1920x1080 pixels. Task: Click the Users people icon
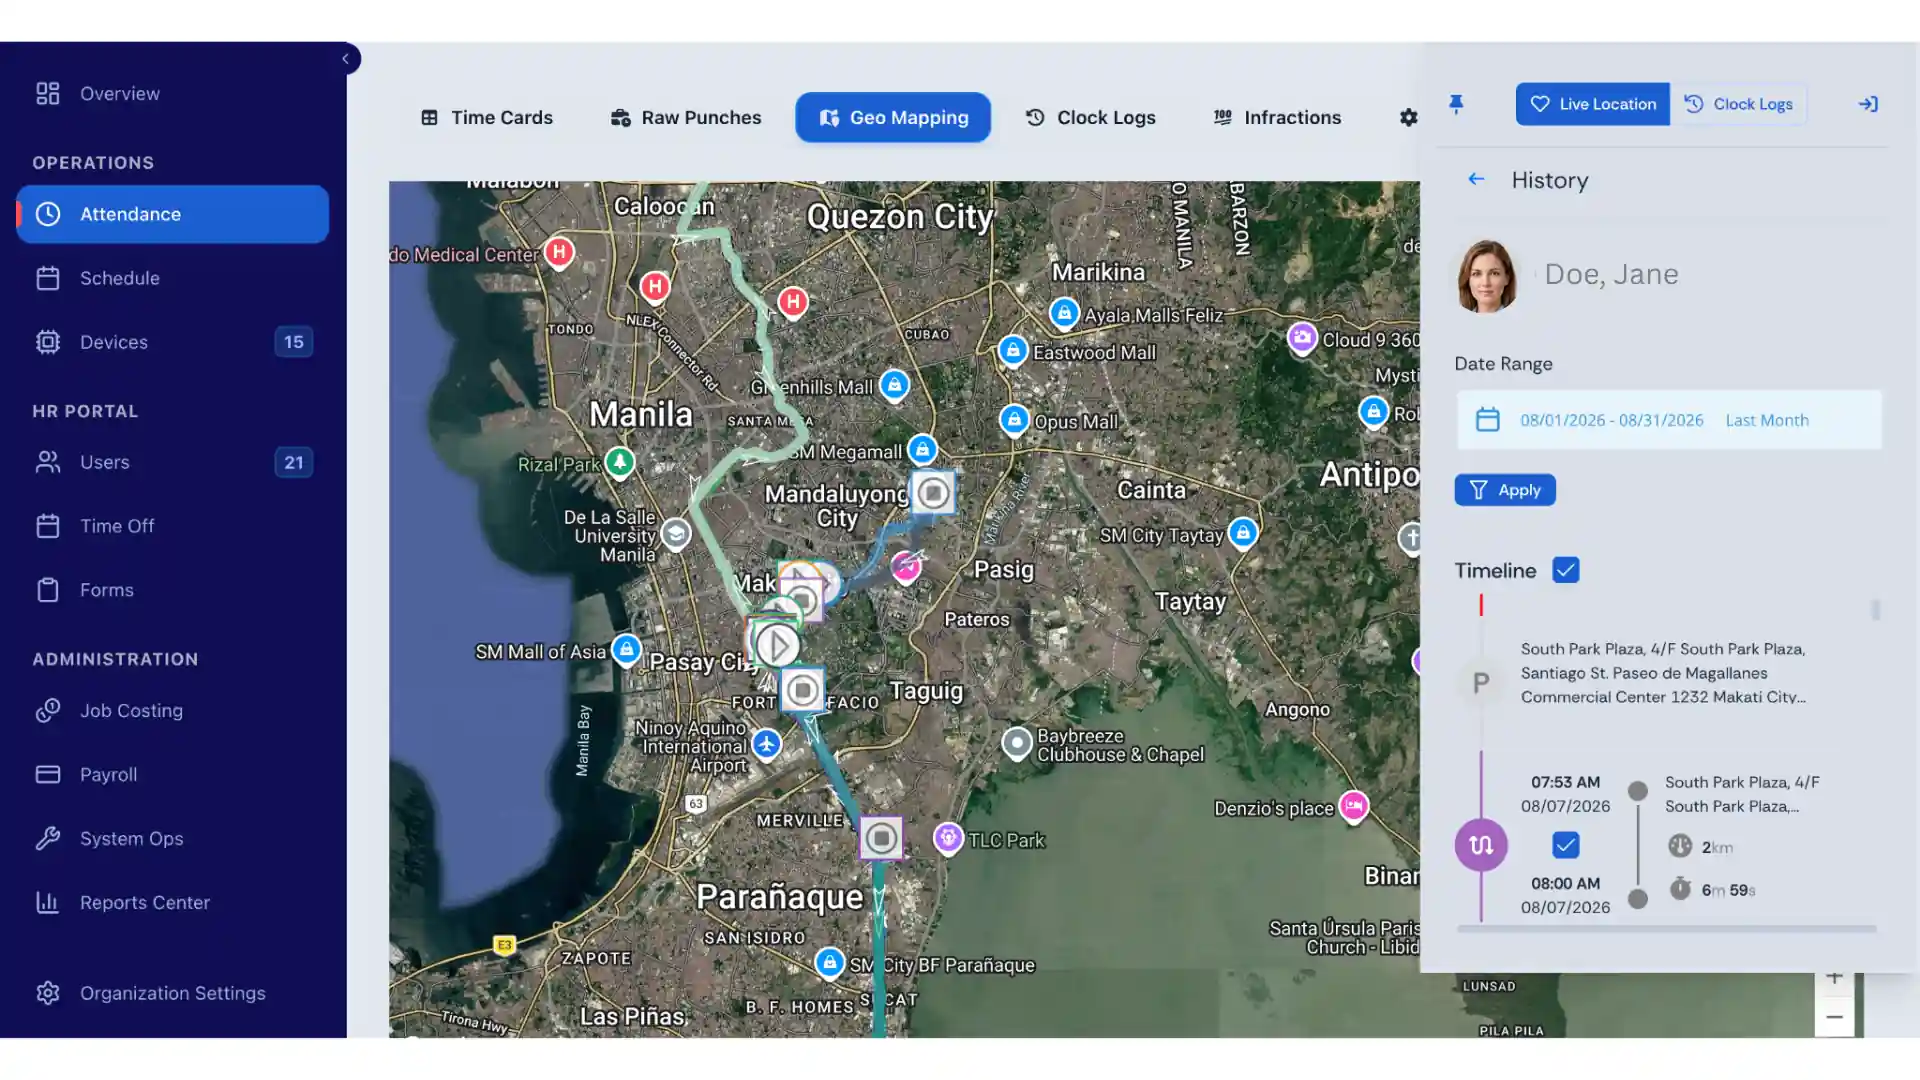pos(48,462)
